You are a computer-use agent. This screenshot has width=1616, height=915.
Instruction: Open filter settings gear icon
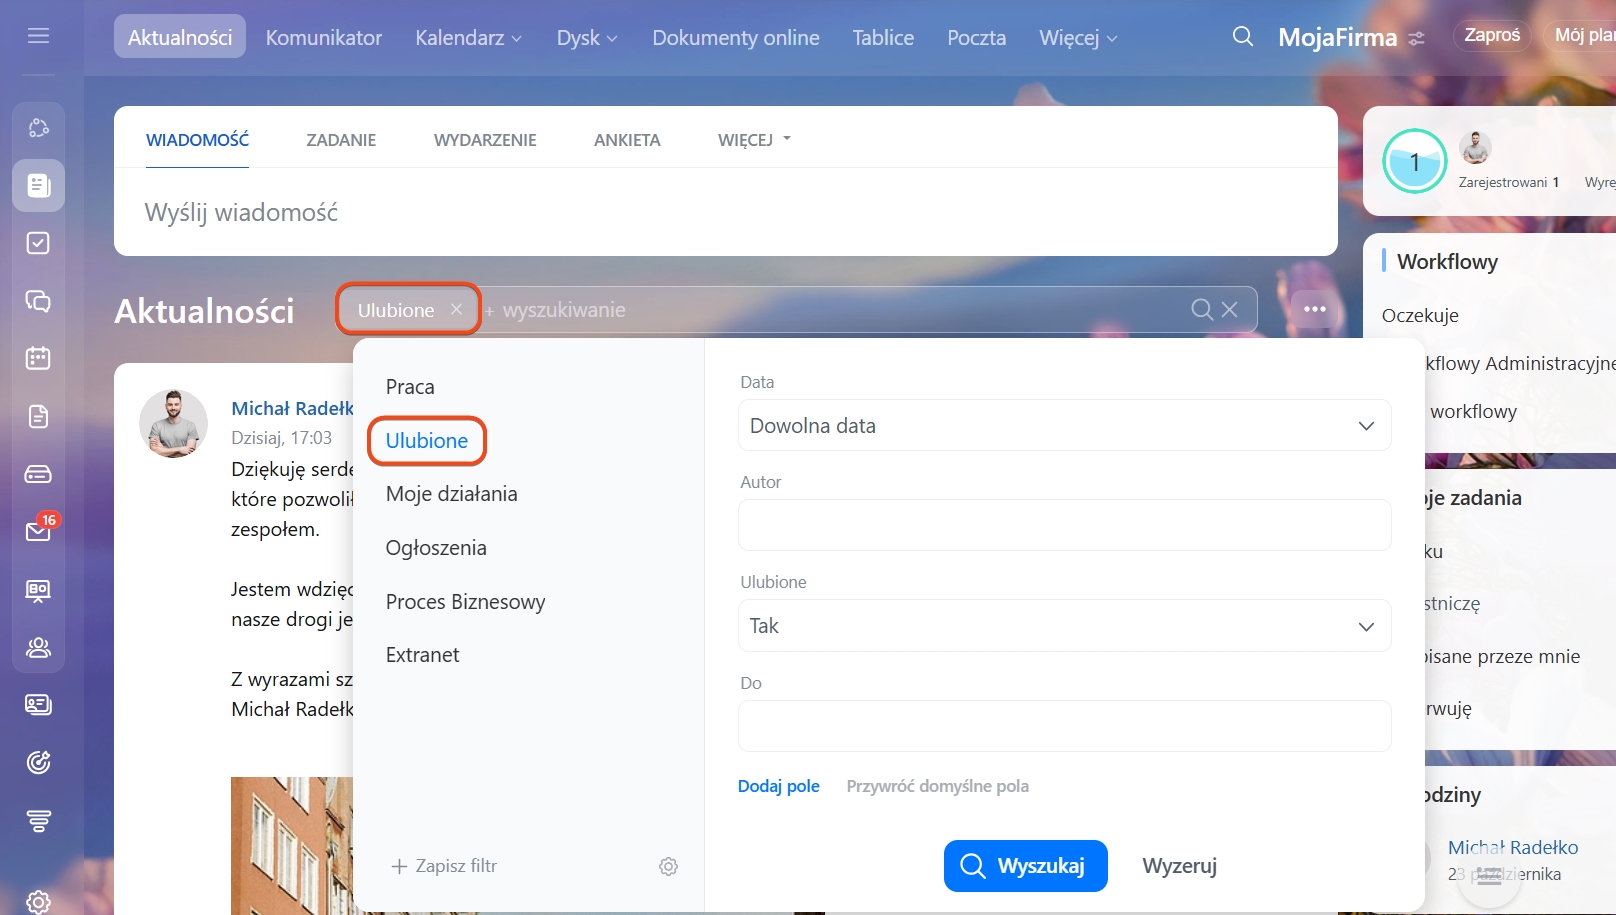pyautogui.click(x=668, y=866)
